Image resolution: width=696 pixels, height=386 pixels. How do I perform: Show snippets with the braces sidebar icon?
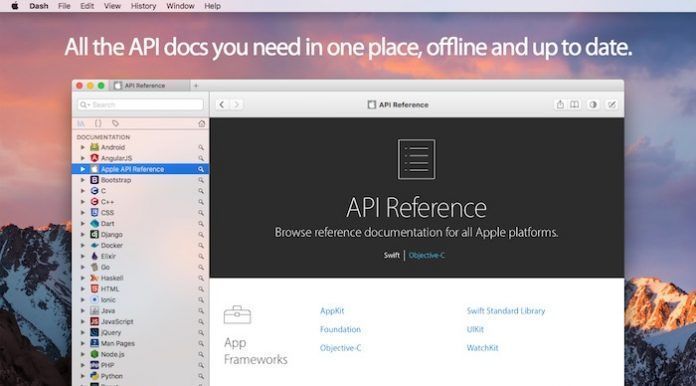[x=98, y=123]
